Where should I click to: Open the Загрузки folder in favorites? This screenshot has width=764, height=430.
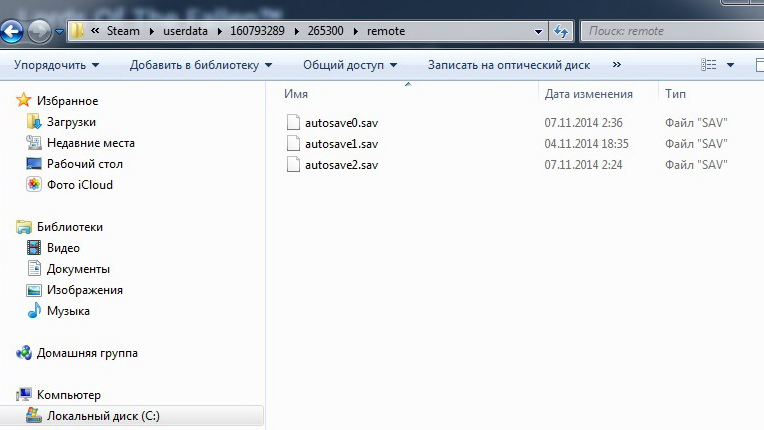pos(70,122)
